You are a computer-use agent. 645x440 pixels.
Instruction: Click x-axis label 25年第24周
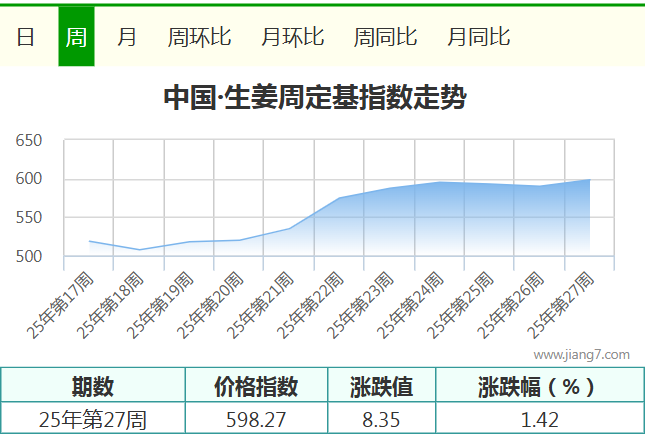[410, 305]
